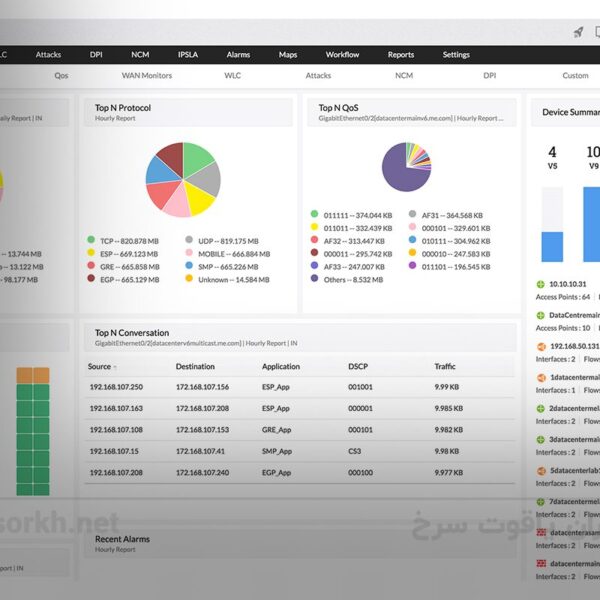Click the green status icon next to 2datacenter device
Viewport: 600px width, 600px height.
pyautogui.click(x=541, y=409)
